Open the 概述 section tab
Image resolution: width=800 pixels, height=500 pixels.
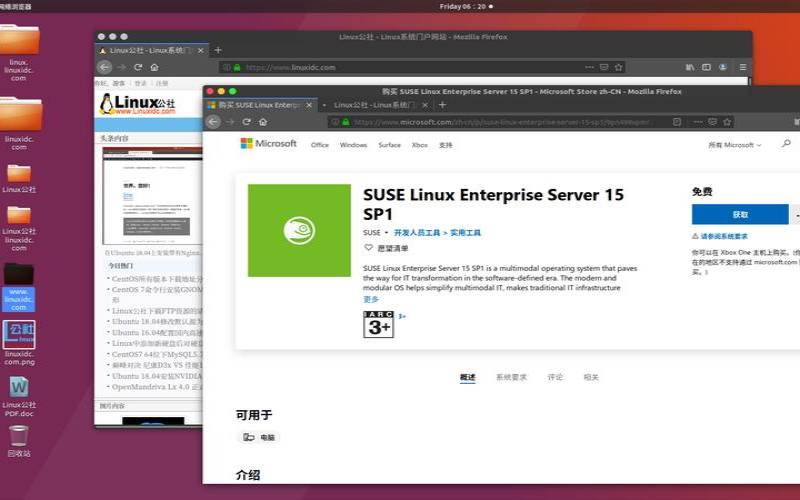click(467, 378)
